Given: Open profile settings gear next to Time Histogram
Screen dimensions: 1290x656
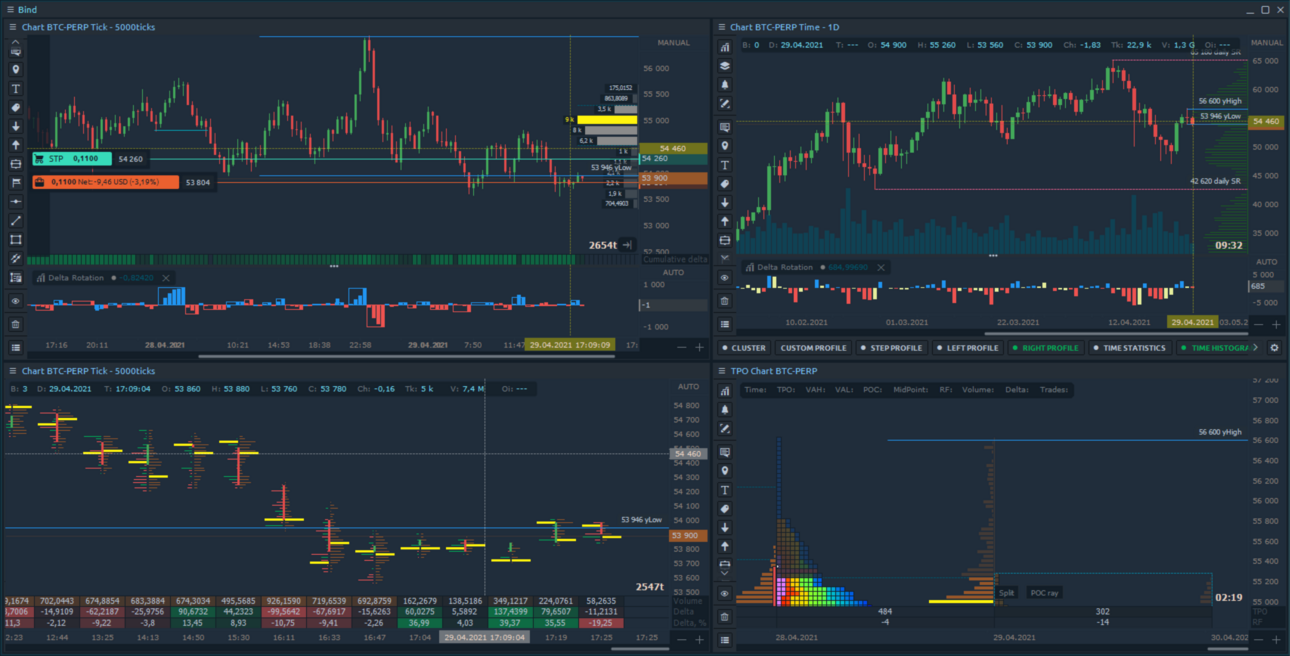Looking at the screenshot, I should (x=1274, y=348).
